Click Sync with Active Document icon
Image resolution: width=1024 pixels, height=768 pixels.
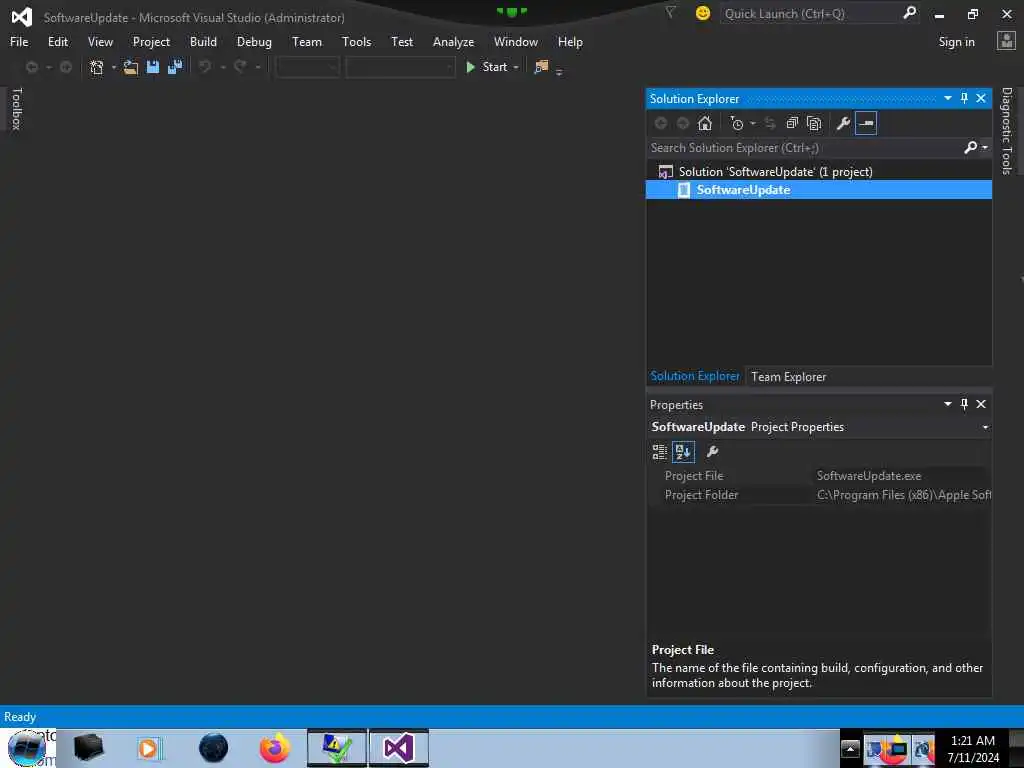[770, 123]
